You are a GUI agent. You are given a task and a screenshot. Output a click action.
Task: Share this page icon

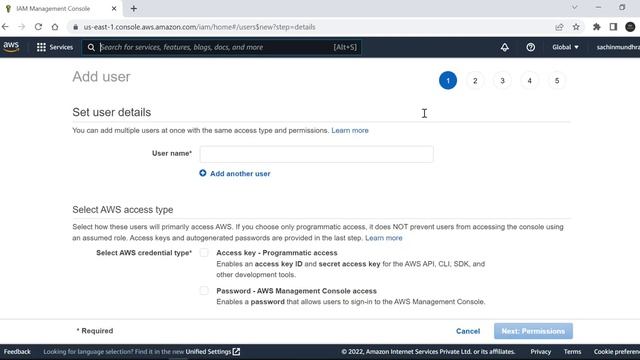[559, 27]
